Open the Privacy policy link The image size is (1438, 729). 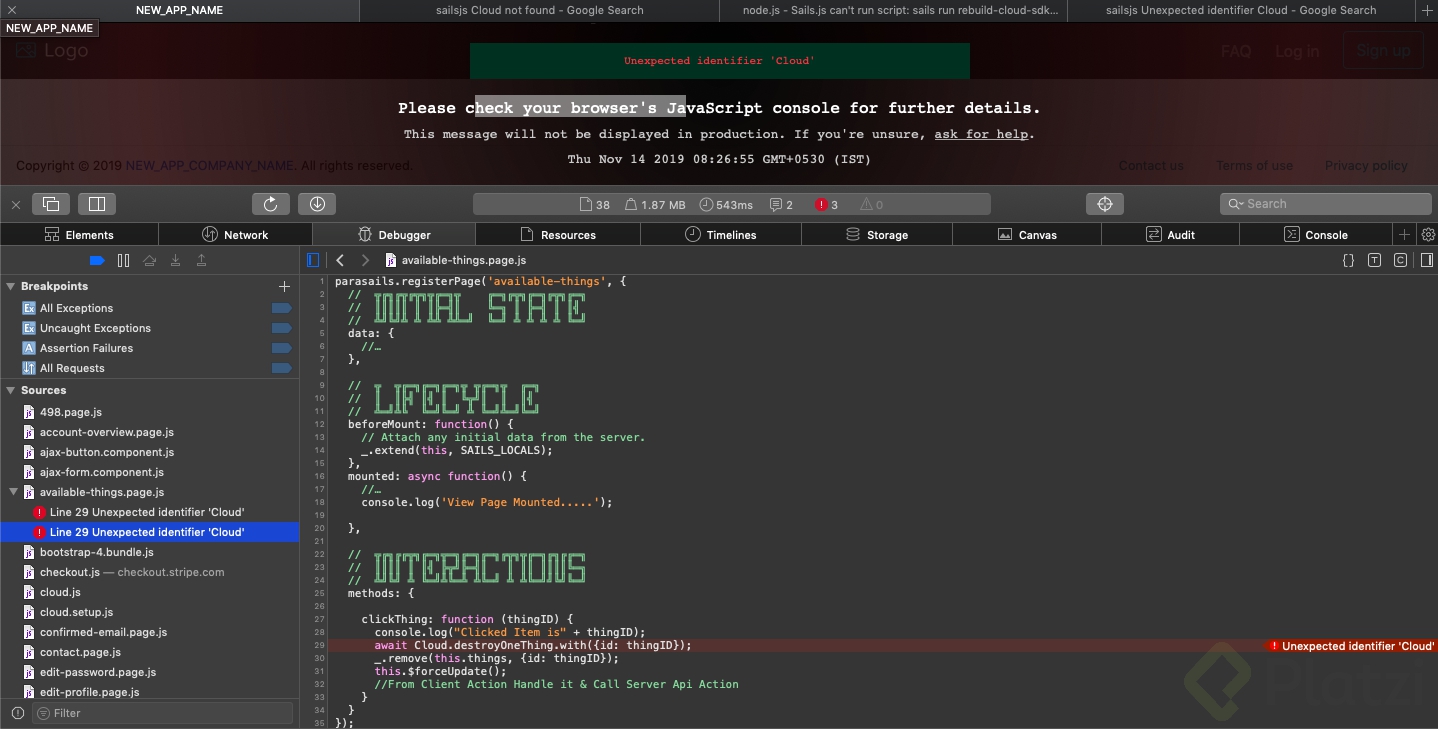click(x=1366, y=166)
